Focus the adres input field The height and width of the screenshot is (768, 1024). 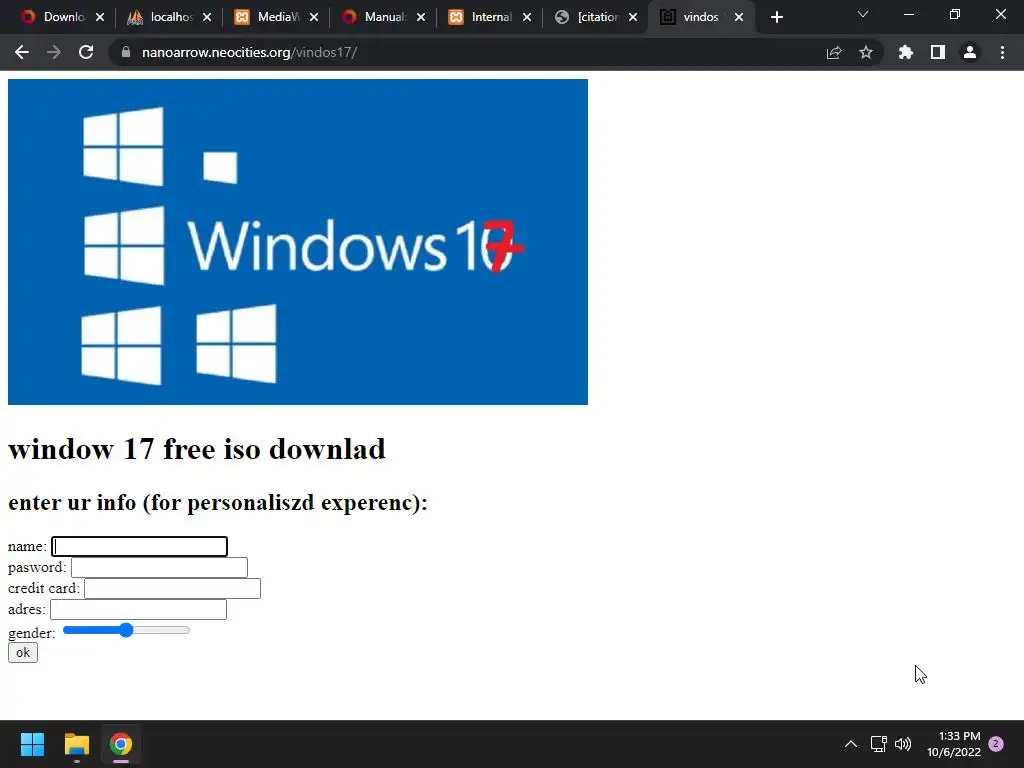[x=138, y=609]
